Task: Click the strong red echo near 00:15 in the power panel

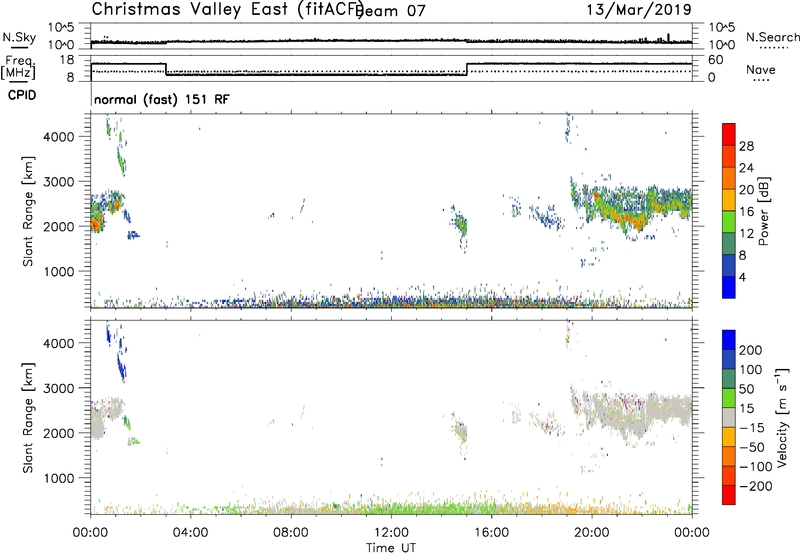Action: (96, 223)
